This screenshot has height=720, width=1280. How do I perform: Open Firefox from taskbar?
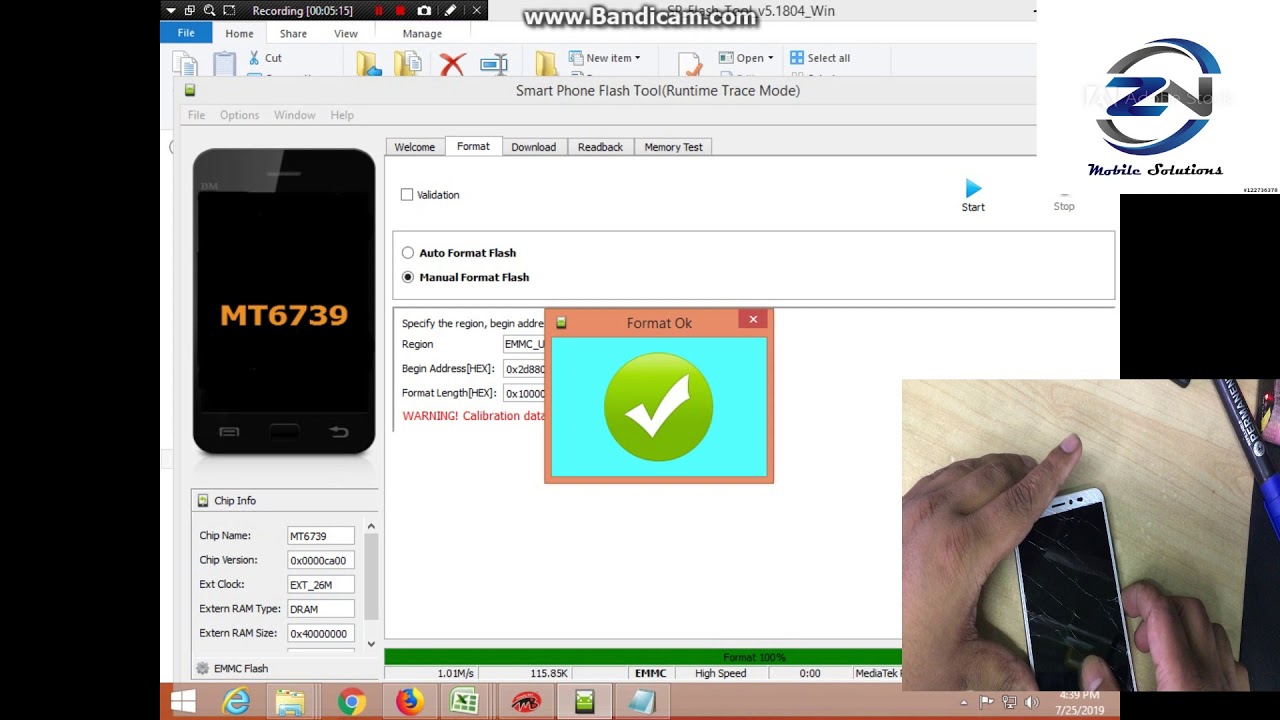[408, 702]
